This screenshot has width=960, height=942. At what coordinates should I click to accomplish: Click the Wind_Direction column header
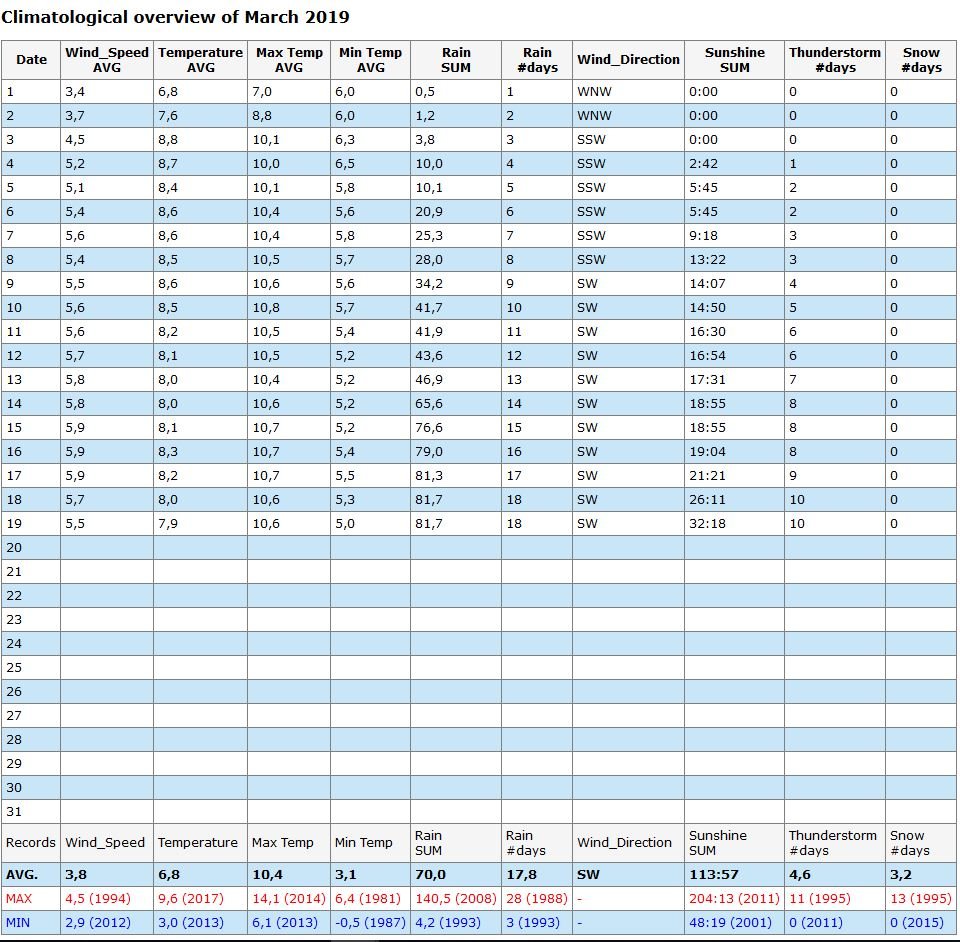628,60
